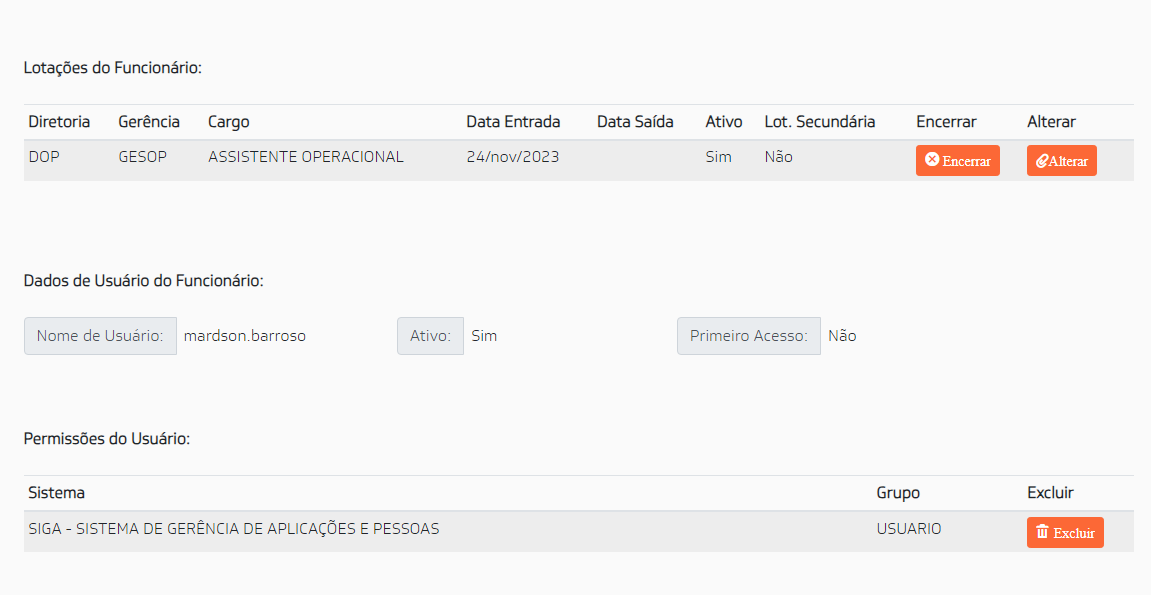
Task: Click Excluir button for SIGA permission
Action: click(1065, 533)
